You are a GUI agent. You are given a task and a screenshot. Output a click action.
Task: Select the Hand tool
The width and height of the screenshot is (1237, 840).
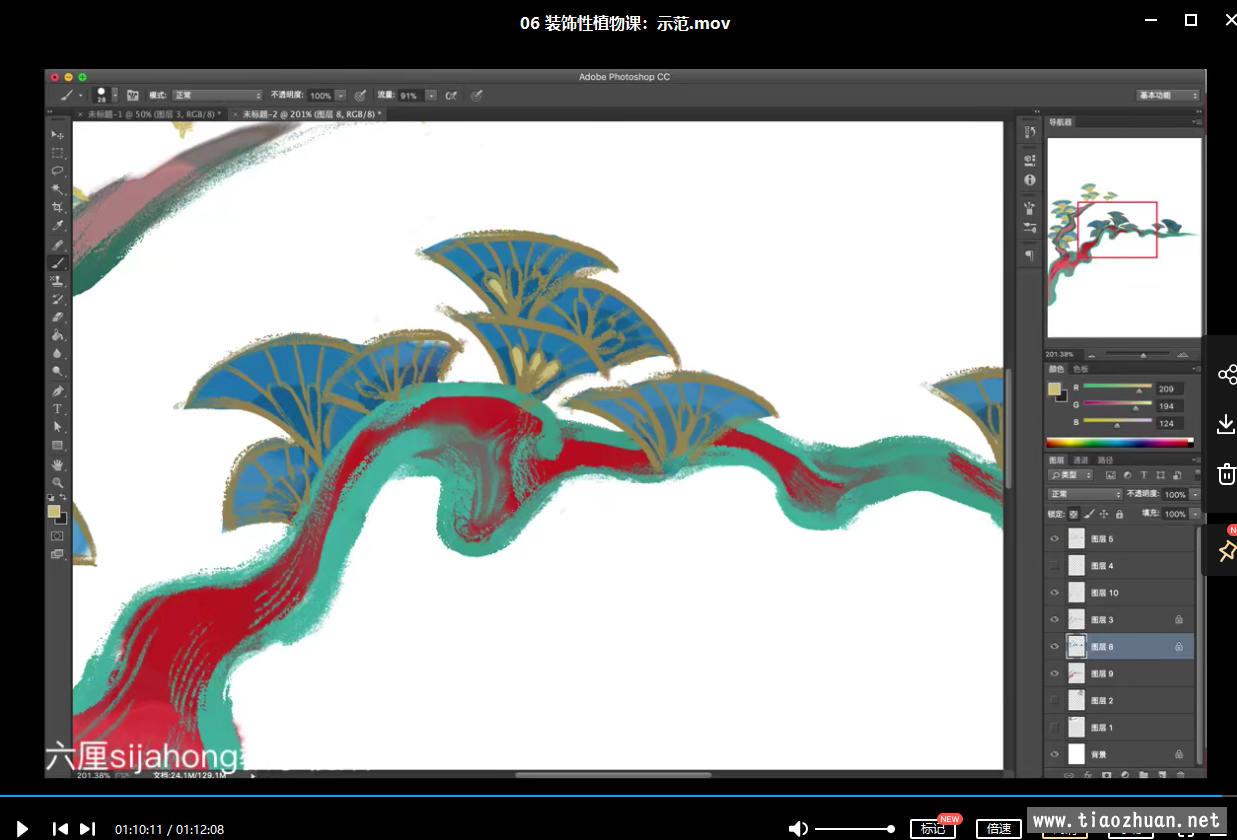58,465
